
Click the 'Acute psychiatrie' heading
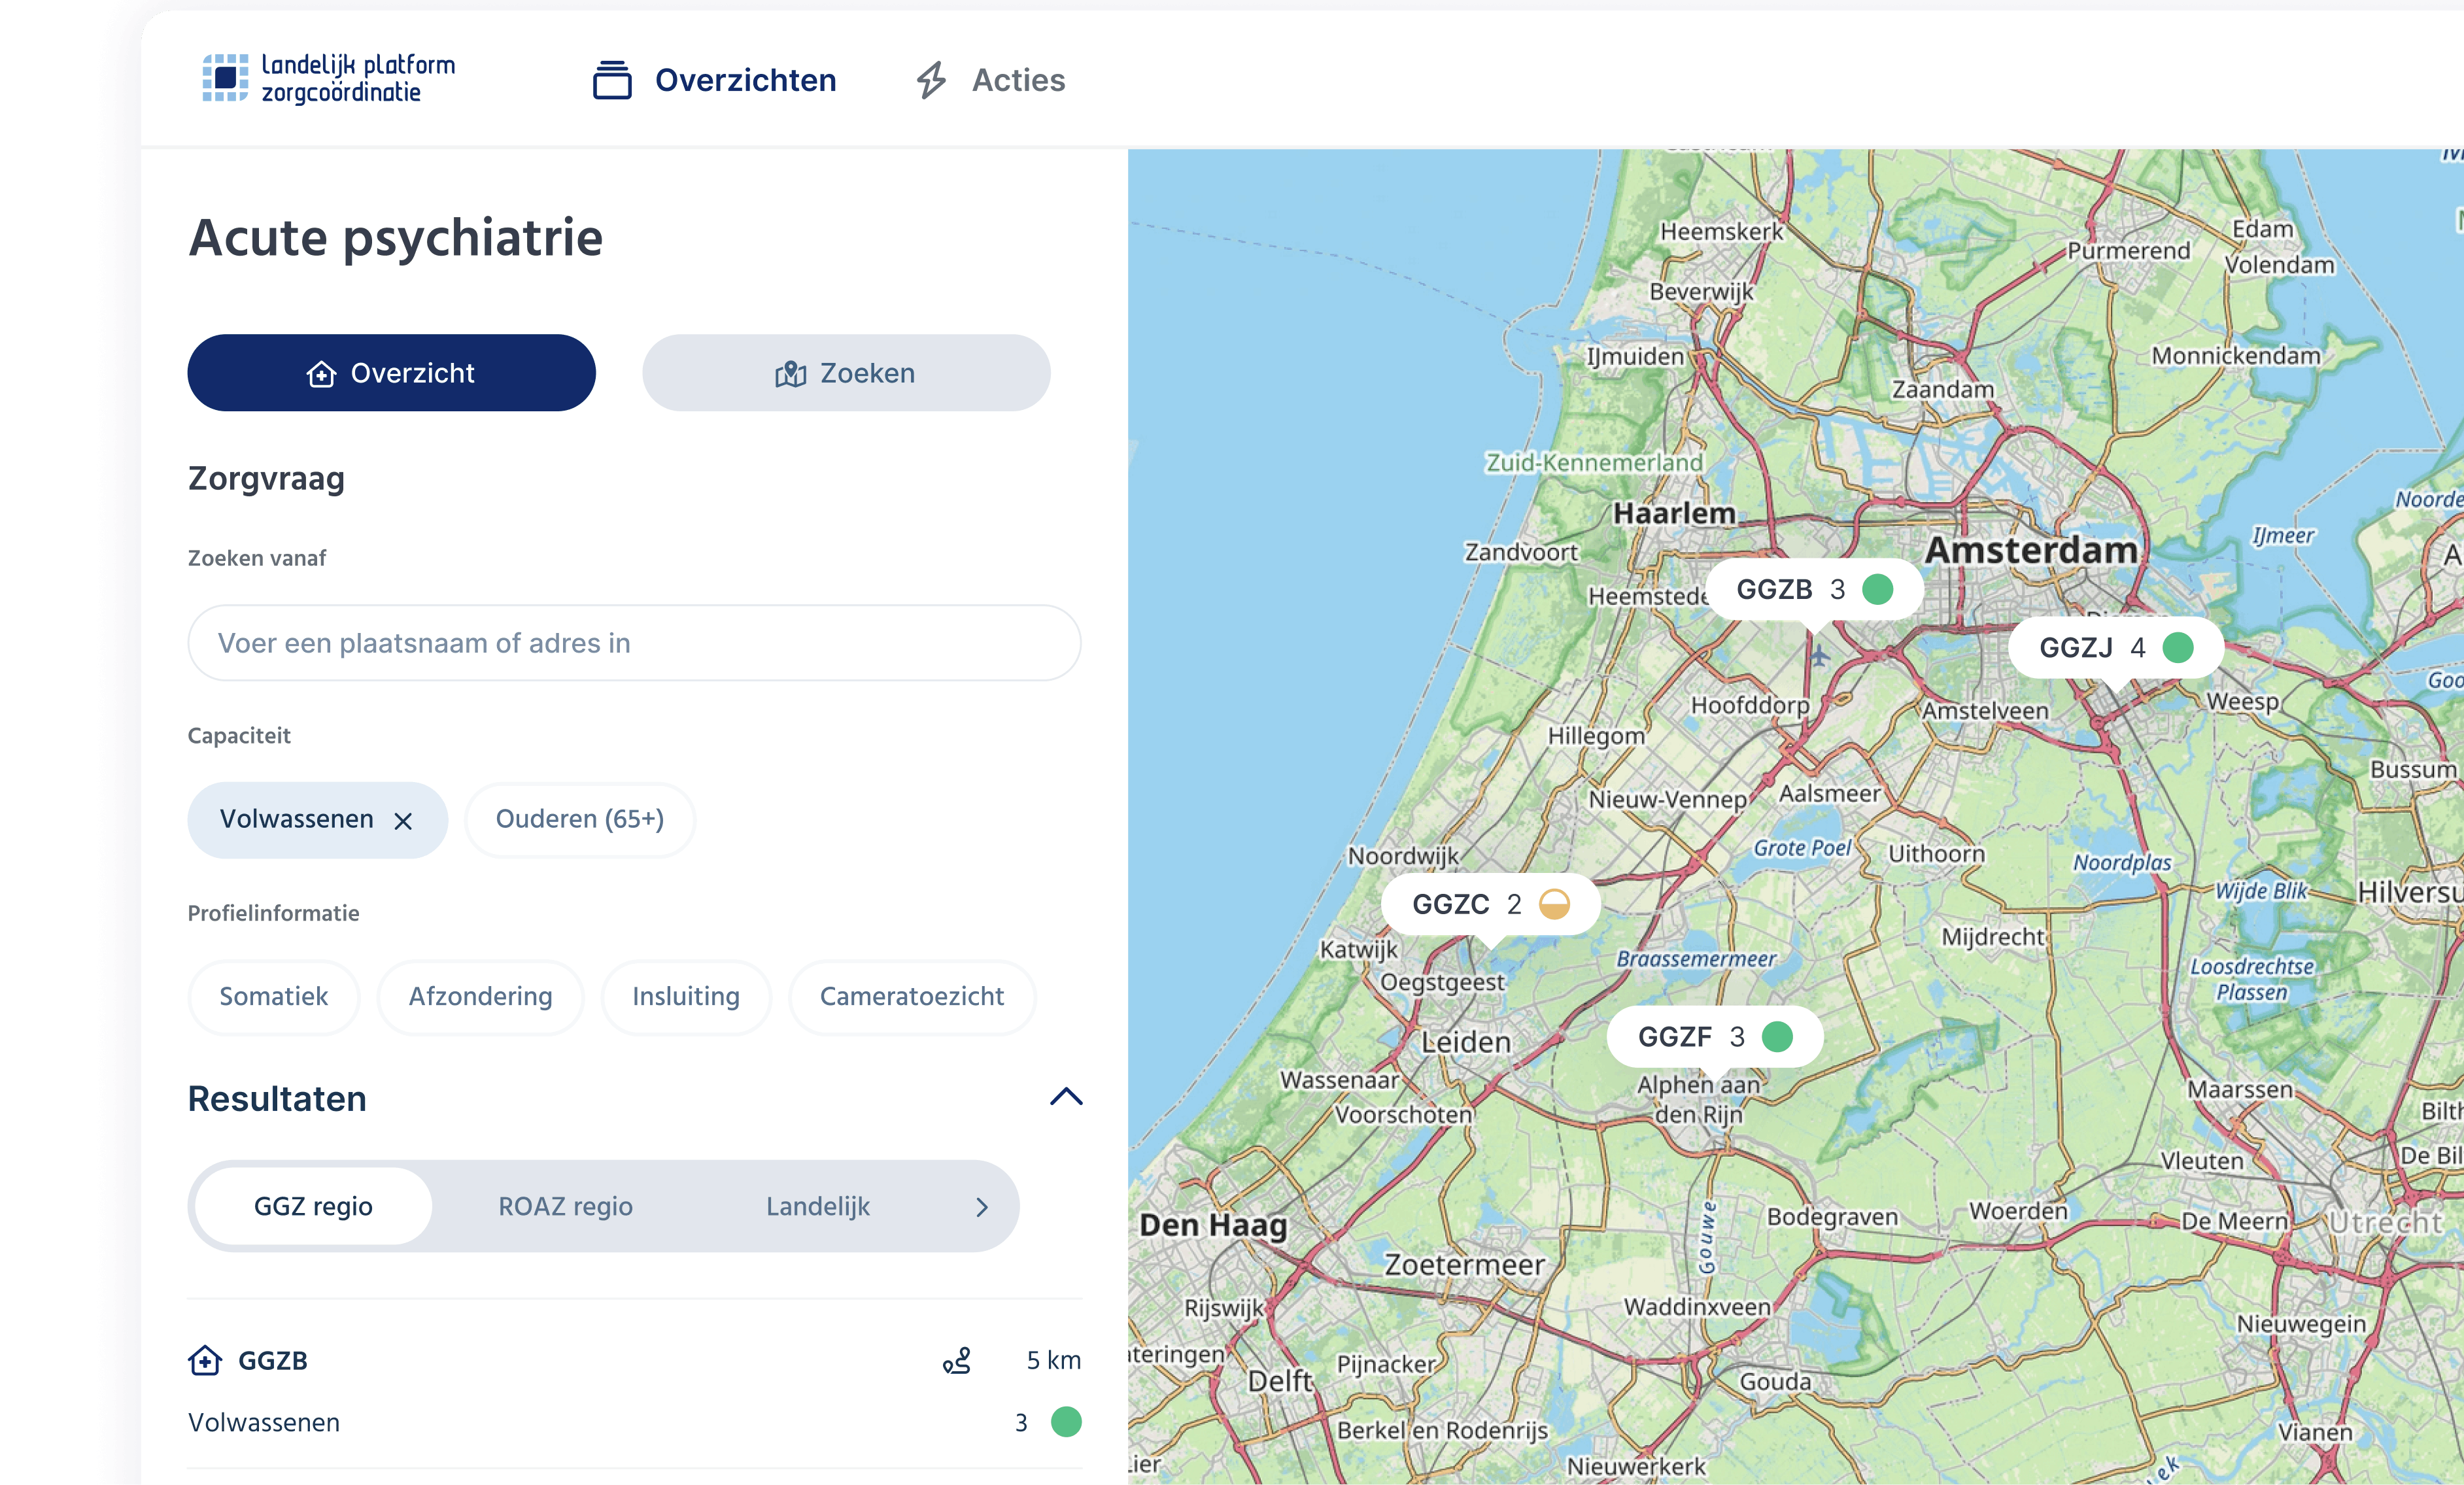[396, 238]
